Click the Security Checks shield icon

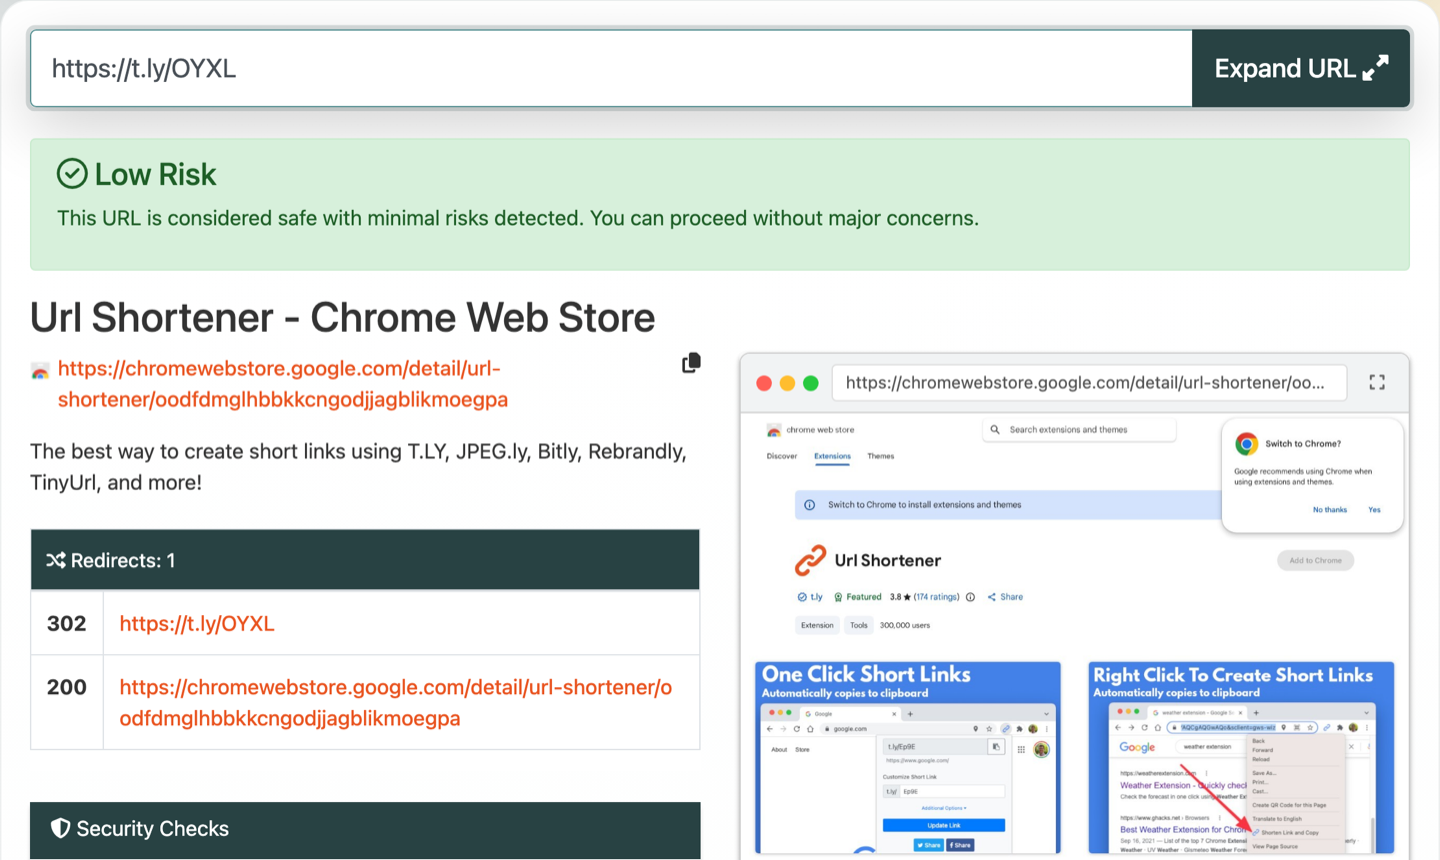61,828
